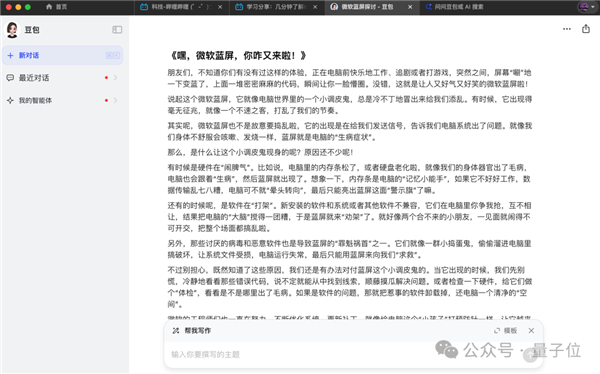Click the send arrow button in input box
This screenshot has height=374, width=600.
(x=530, y=355)
